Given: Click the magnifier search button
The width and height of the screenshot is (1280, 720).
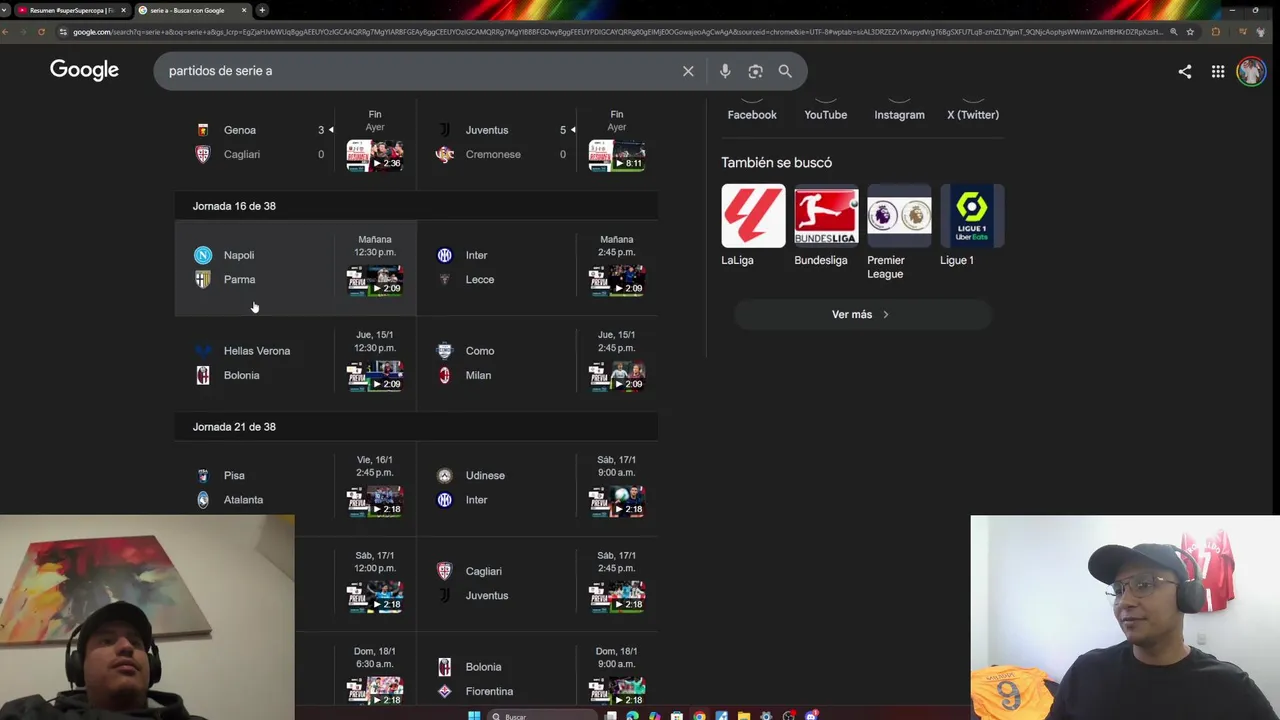Looking at the screenshot, I should 785,71.
